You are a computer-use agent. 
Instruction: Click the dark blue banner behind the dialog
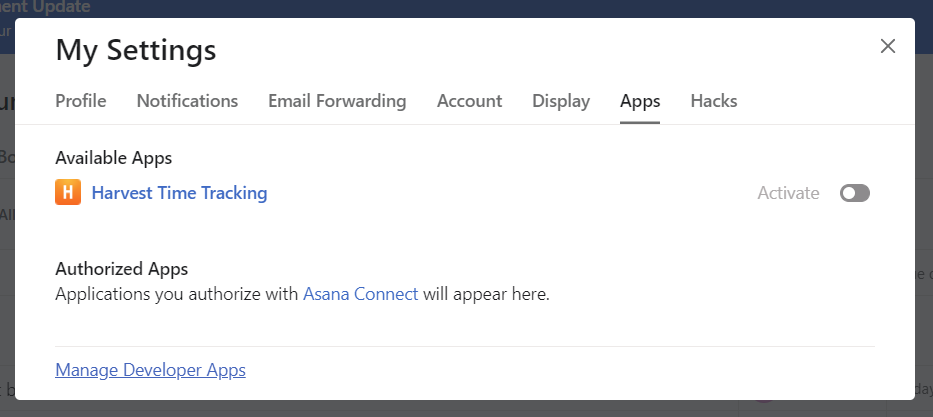click(x=500, y=8)
